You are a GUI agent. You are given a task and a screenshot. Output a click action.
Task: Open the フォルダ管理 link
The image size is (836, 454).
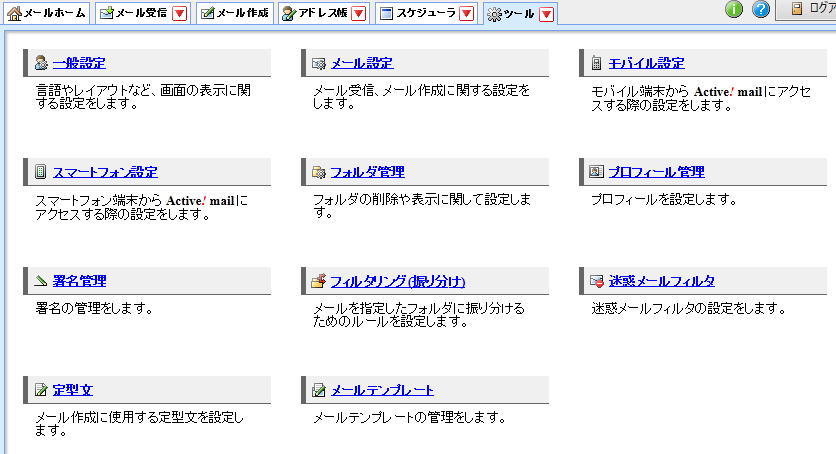[367, 172]
